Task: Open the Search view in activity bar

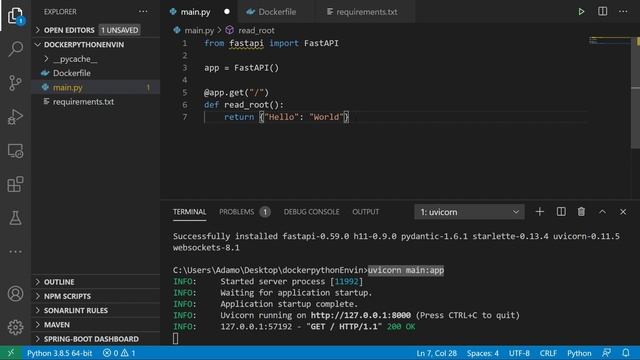Action: tap(16, 49)
